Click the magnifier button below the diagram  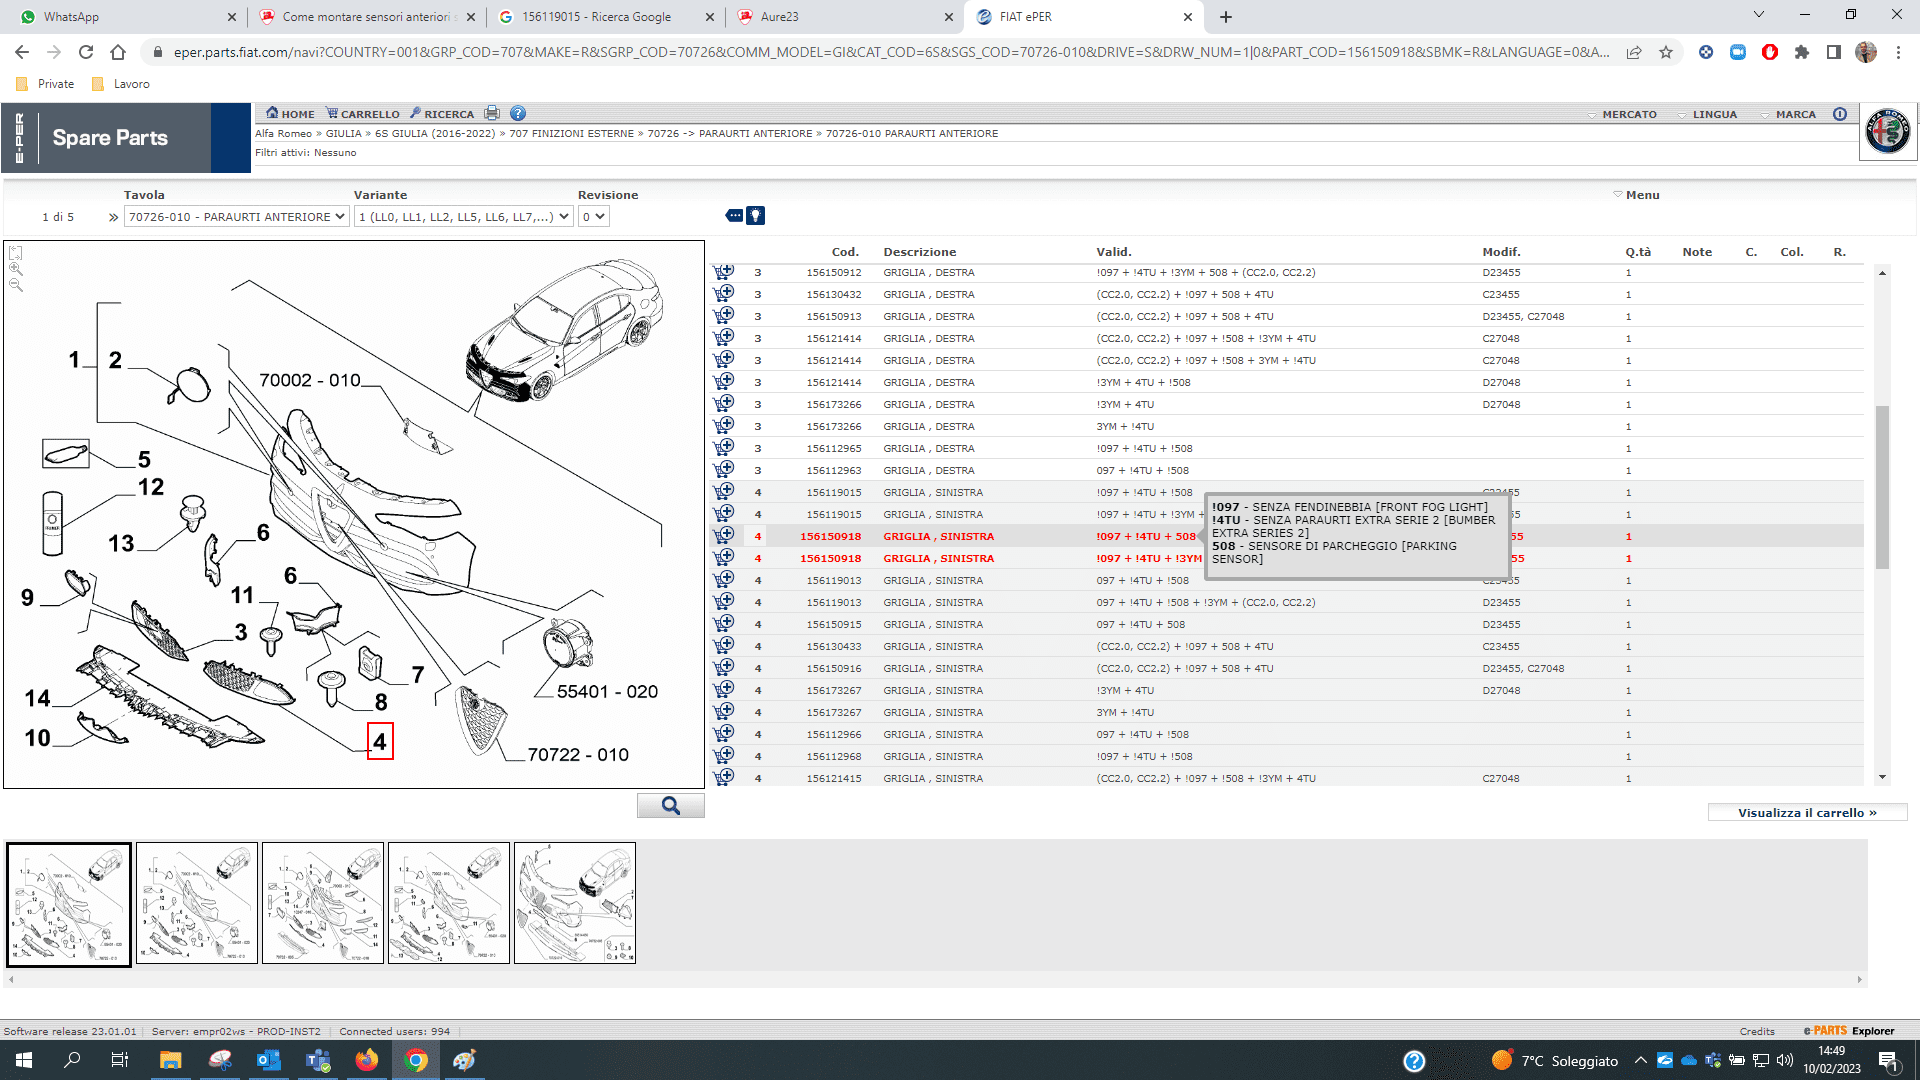(x=671, y=806)
